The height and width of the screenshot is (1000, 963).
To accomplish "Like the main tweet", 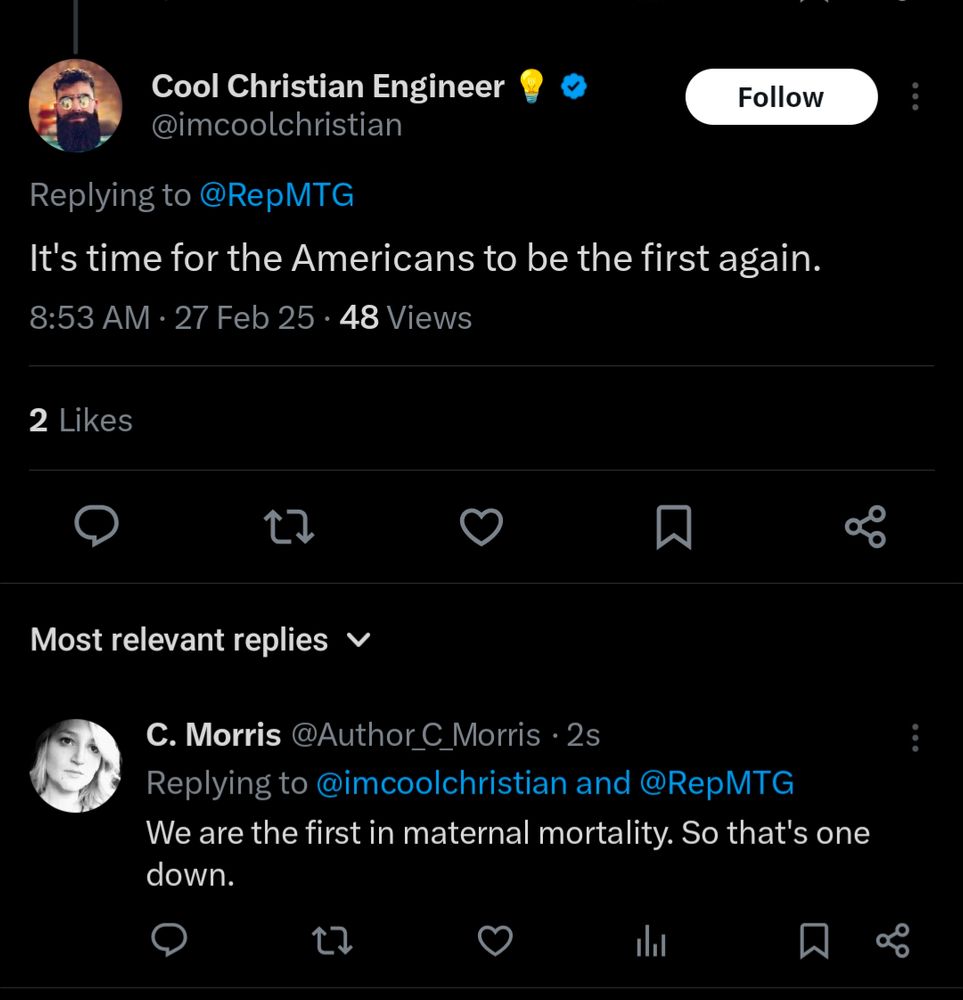I will tap(481, 526).
